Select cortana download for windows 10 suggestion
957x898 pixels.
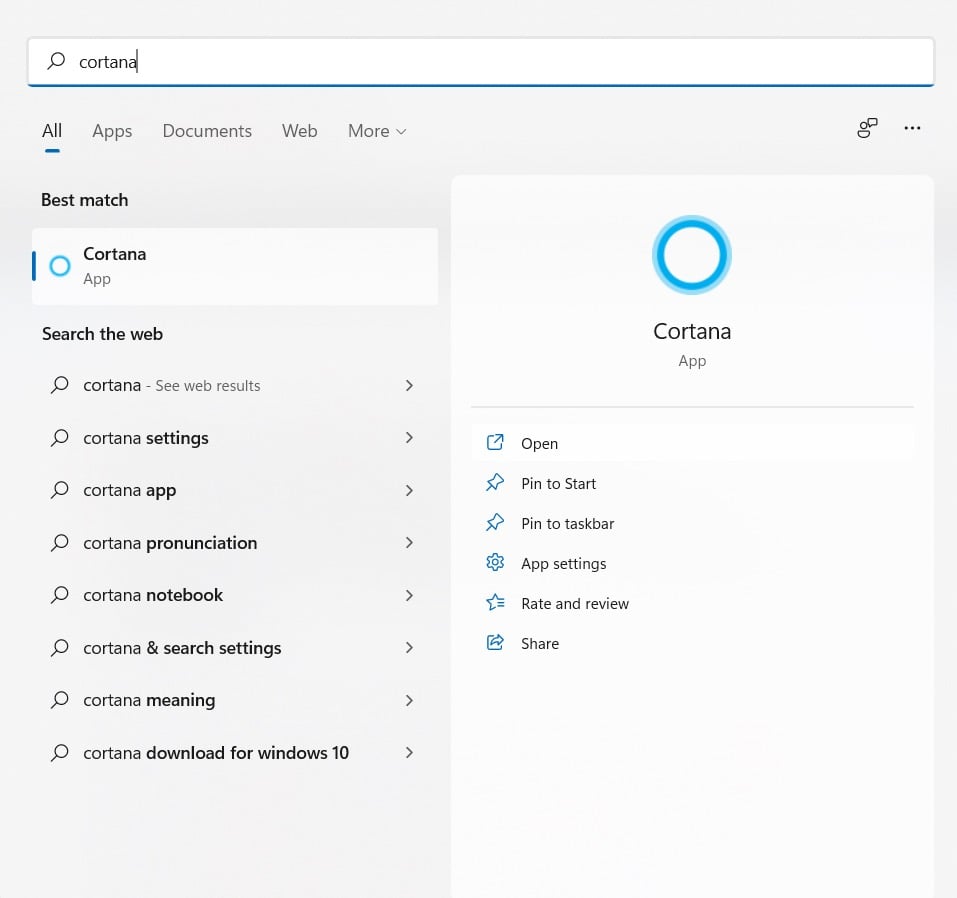tap(216, 753)
